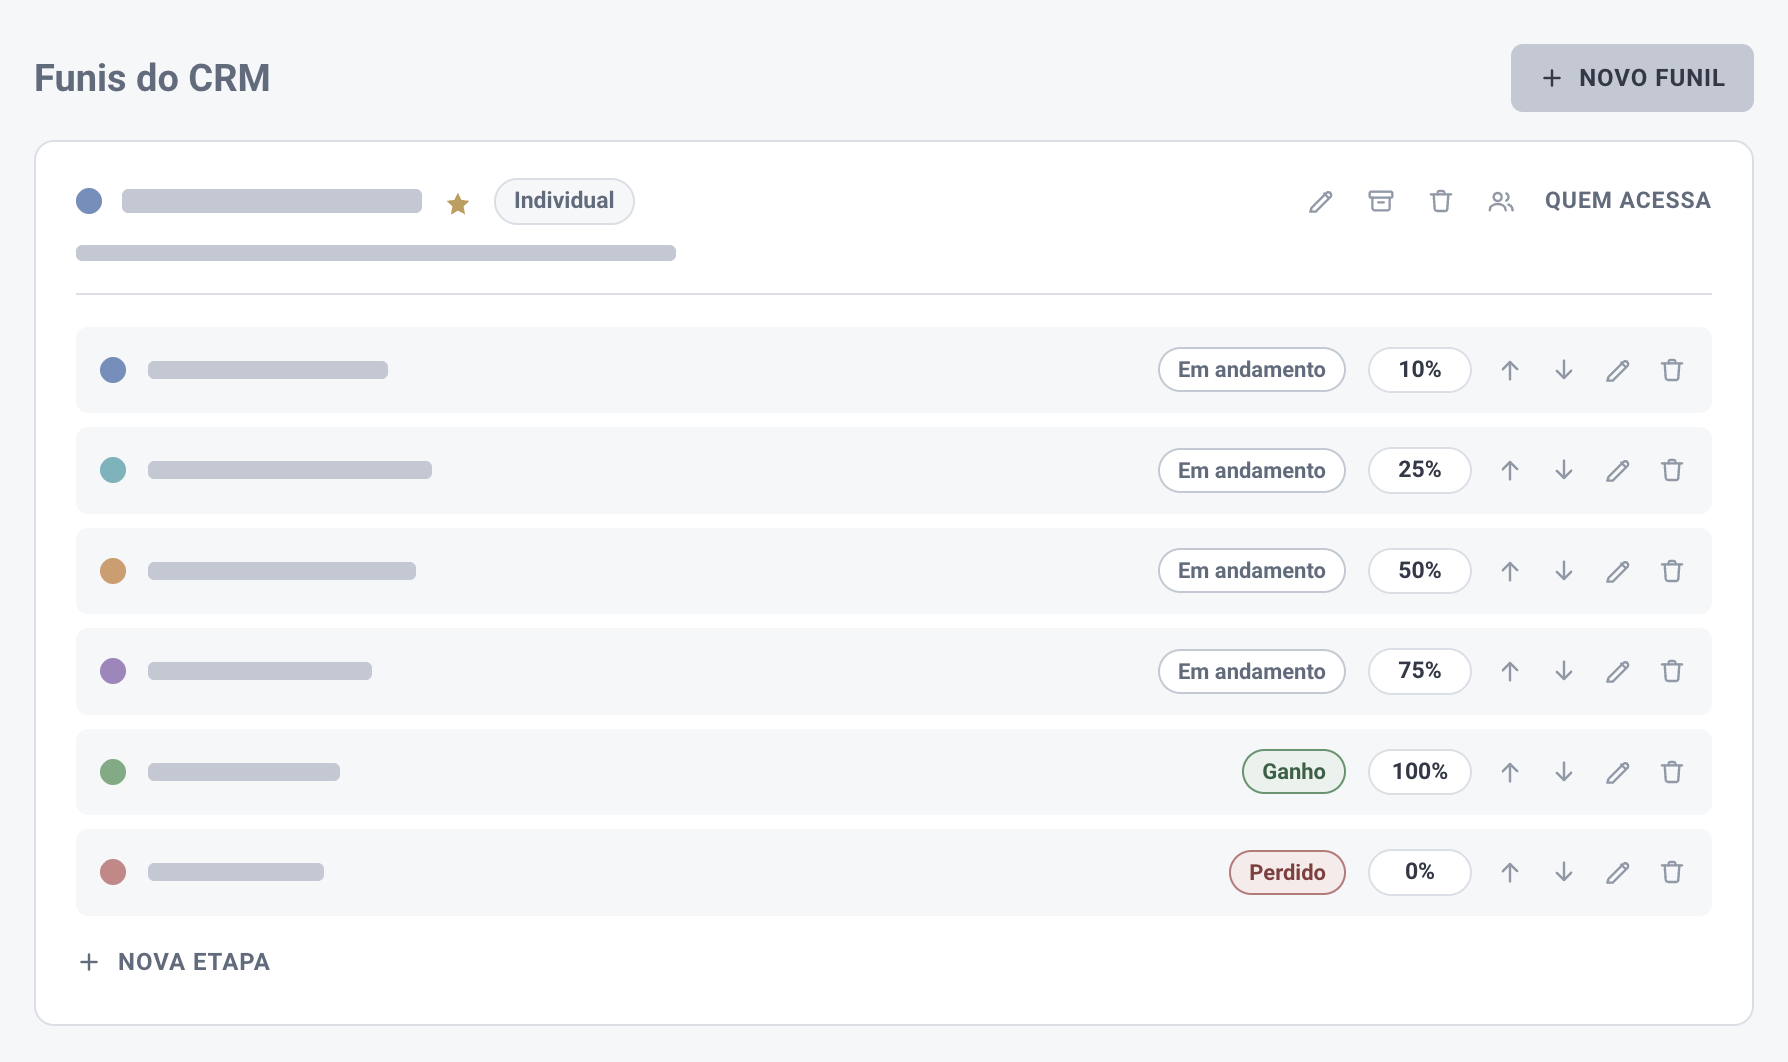Click the Novo Funil button
This screenshot has height=1062, width=1788.
click(x=1632, y=78)
